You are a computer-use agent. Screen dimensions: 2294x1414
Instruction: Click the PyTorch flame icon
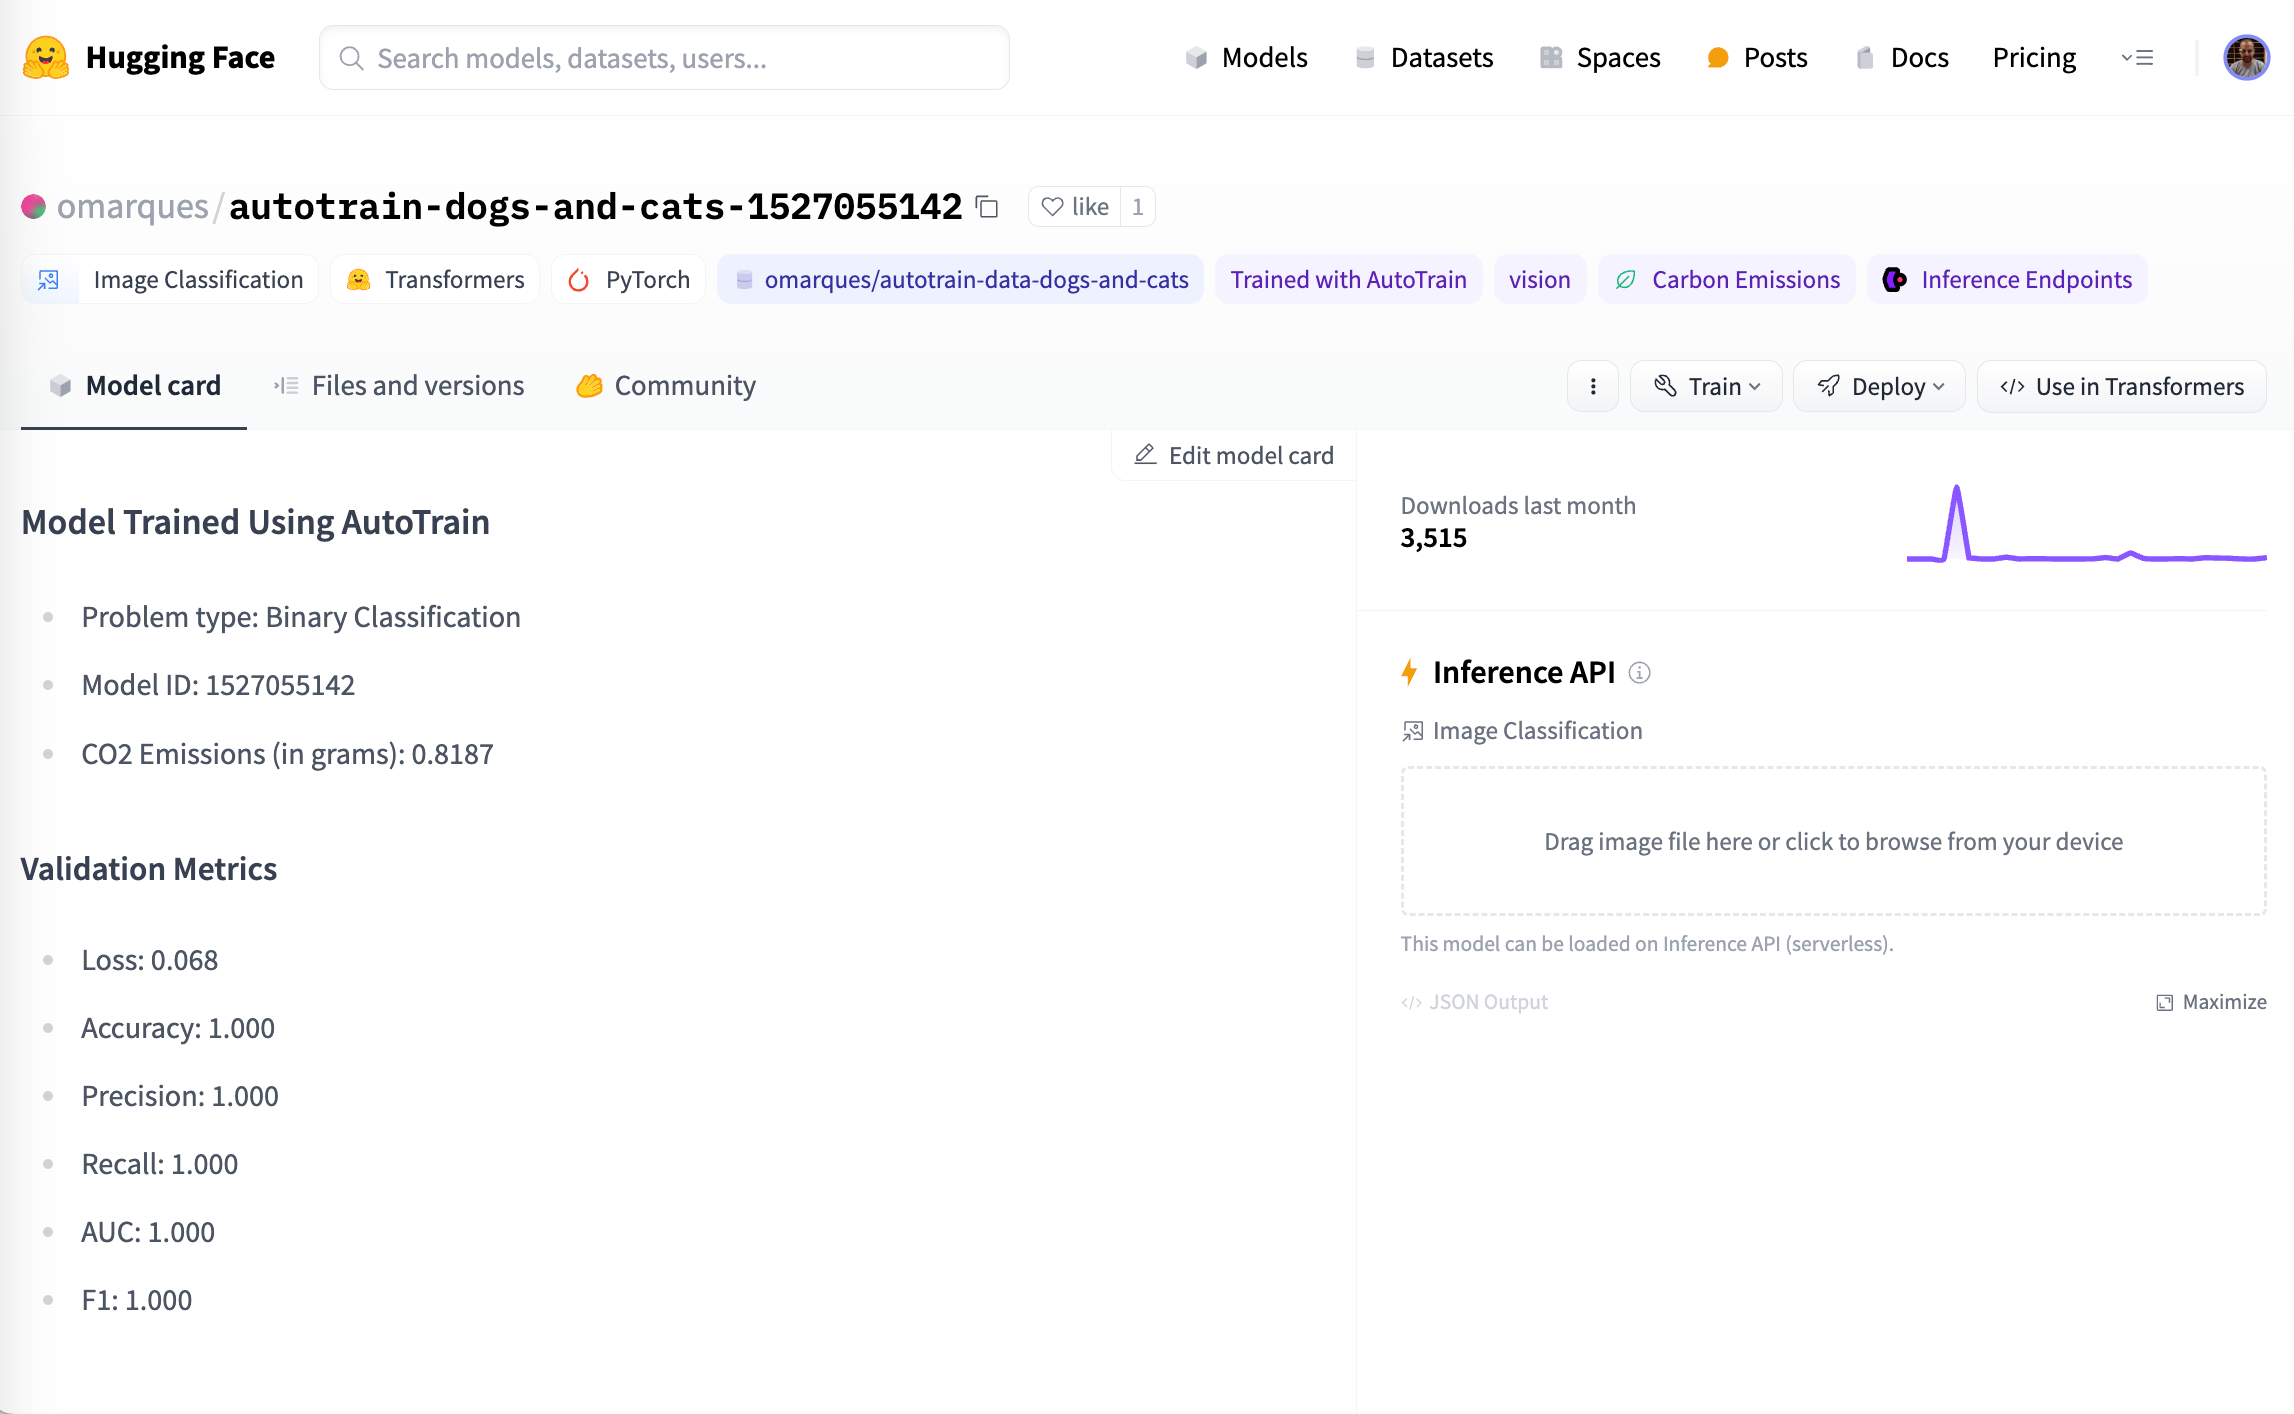(578, 280)
